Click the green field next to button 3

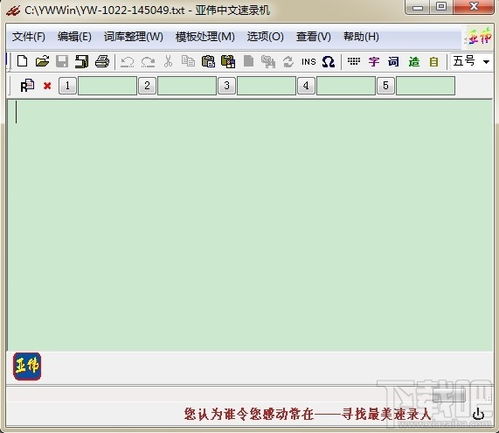pos(266,86)
